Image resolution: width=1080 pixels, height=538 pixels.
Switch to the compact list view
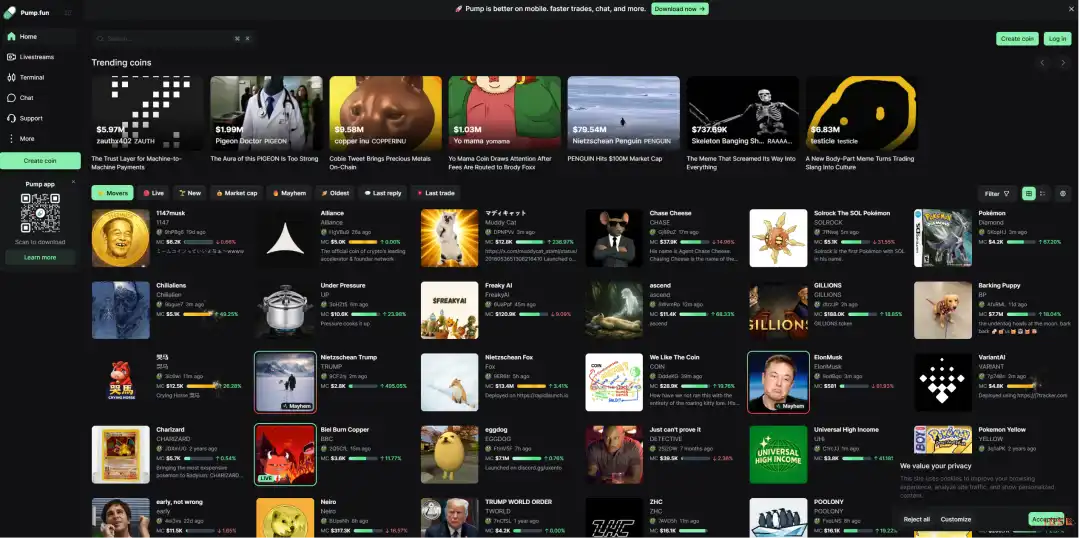coord(1043,193)
